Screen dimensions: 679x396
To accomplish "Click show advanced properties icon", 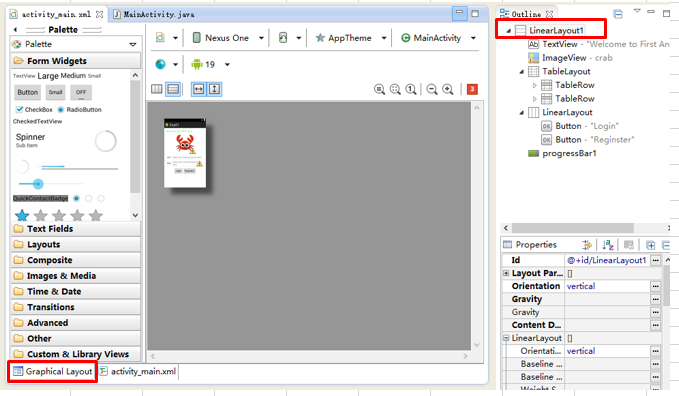I will (x=587, y=245).
